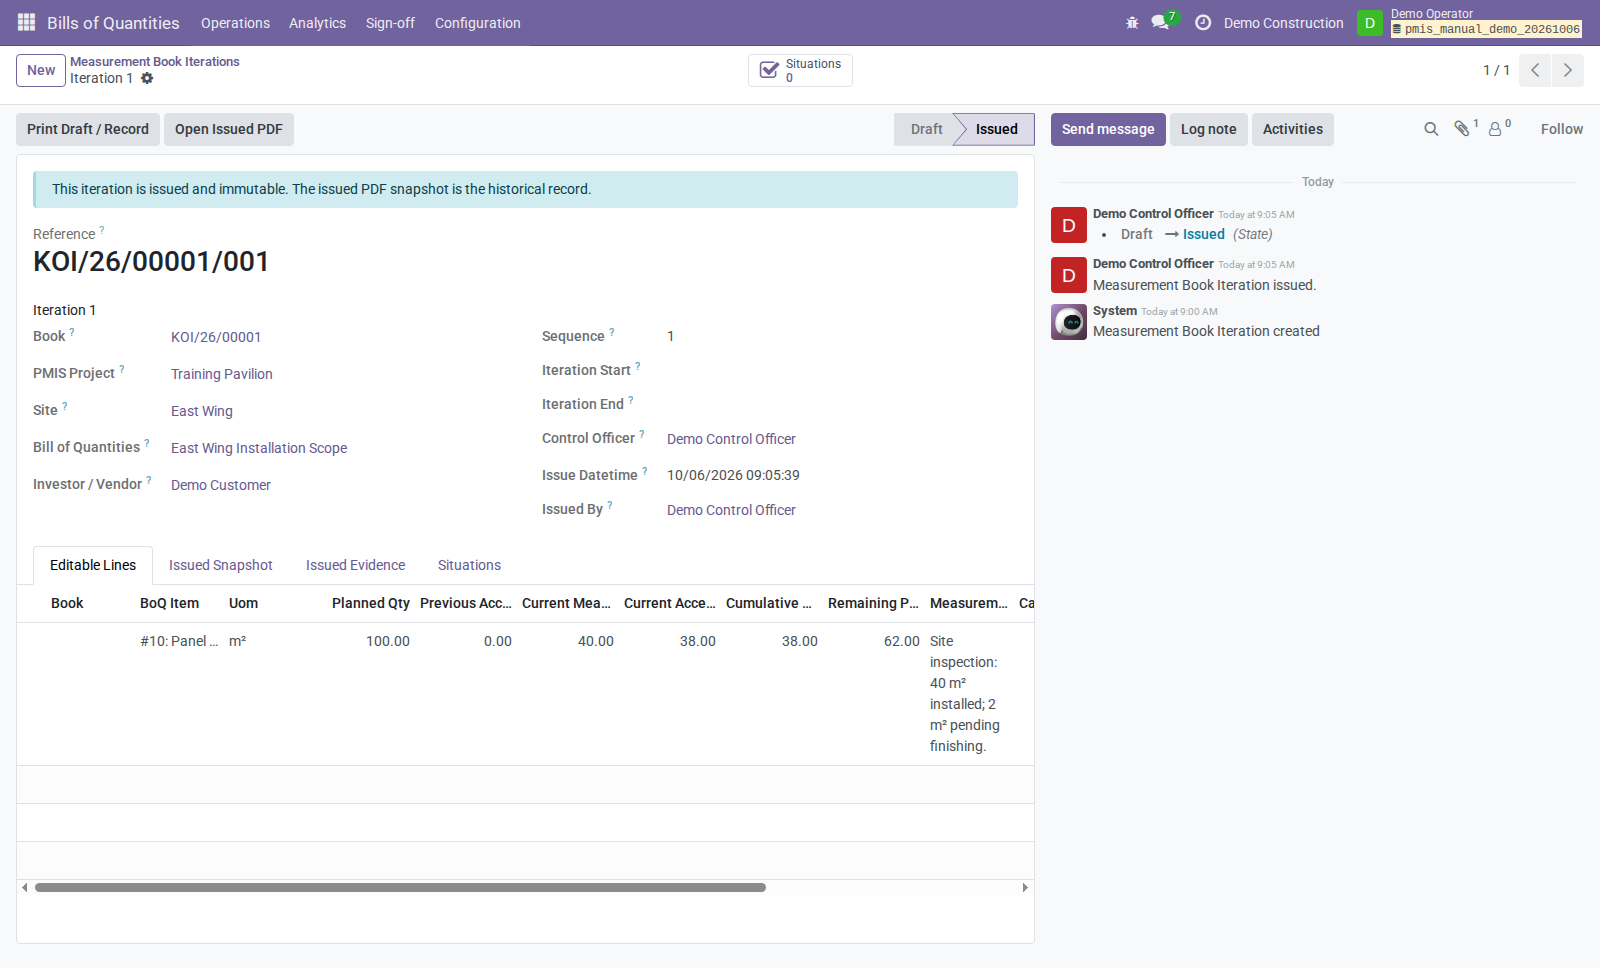Switch to Issued Snapshot tab
Image resolution: width=1600 pixels, height=968 pixels.
[221, 565]
